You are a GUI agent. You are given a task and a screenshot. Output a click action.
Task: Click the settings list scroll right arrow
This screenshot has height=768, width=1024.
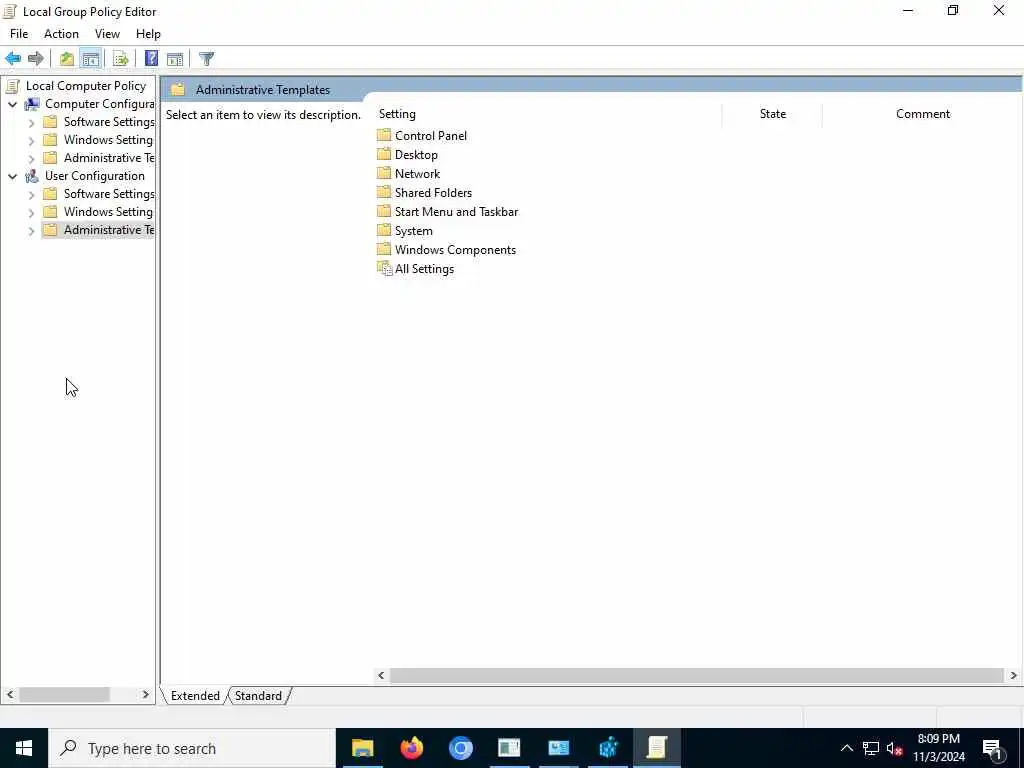coord(1013,675)
